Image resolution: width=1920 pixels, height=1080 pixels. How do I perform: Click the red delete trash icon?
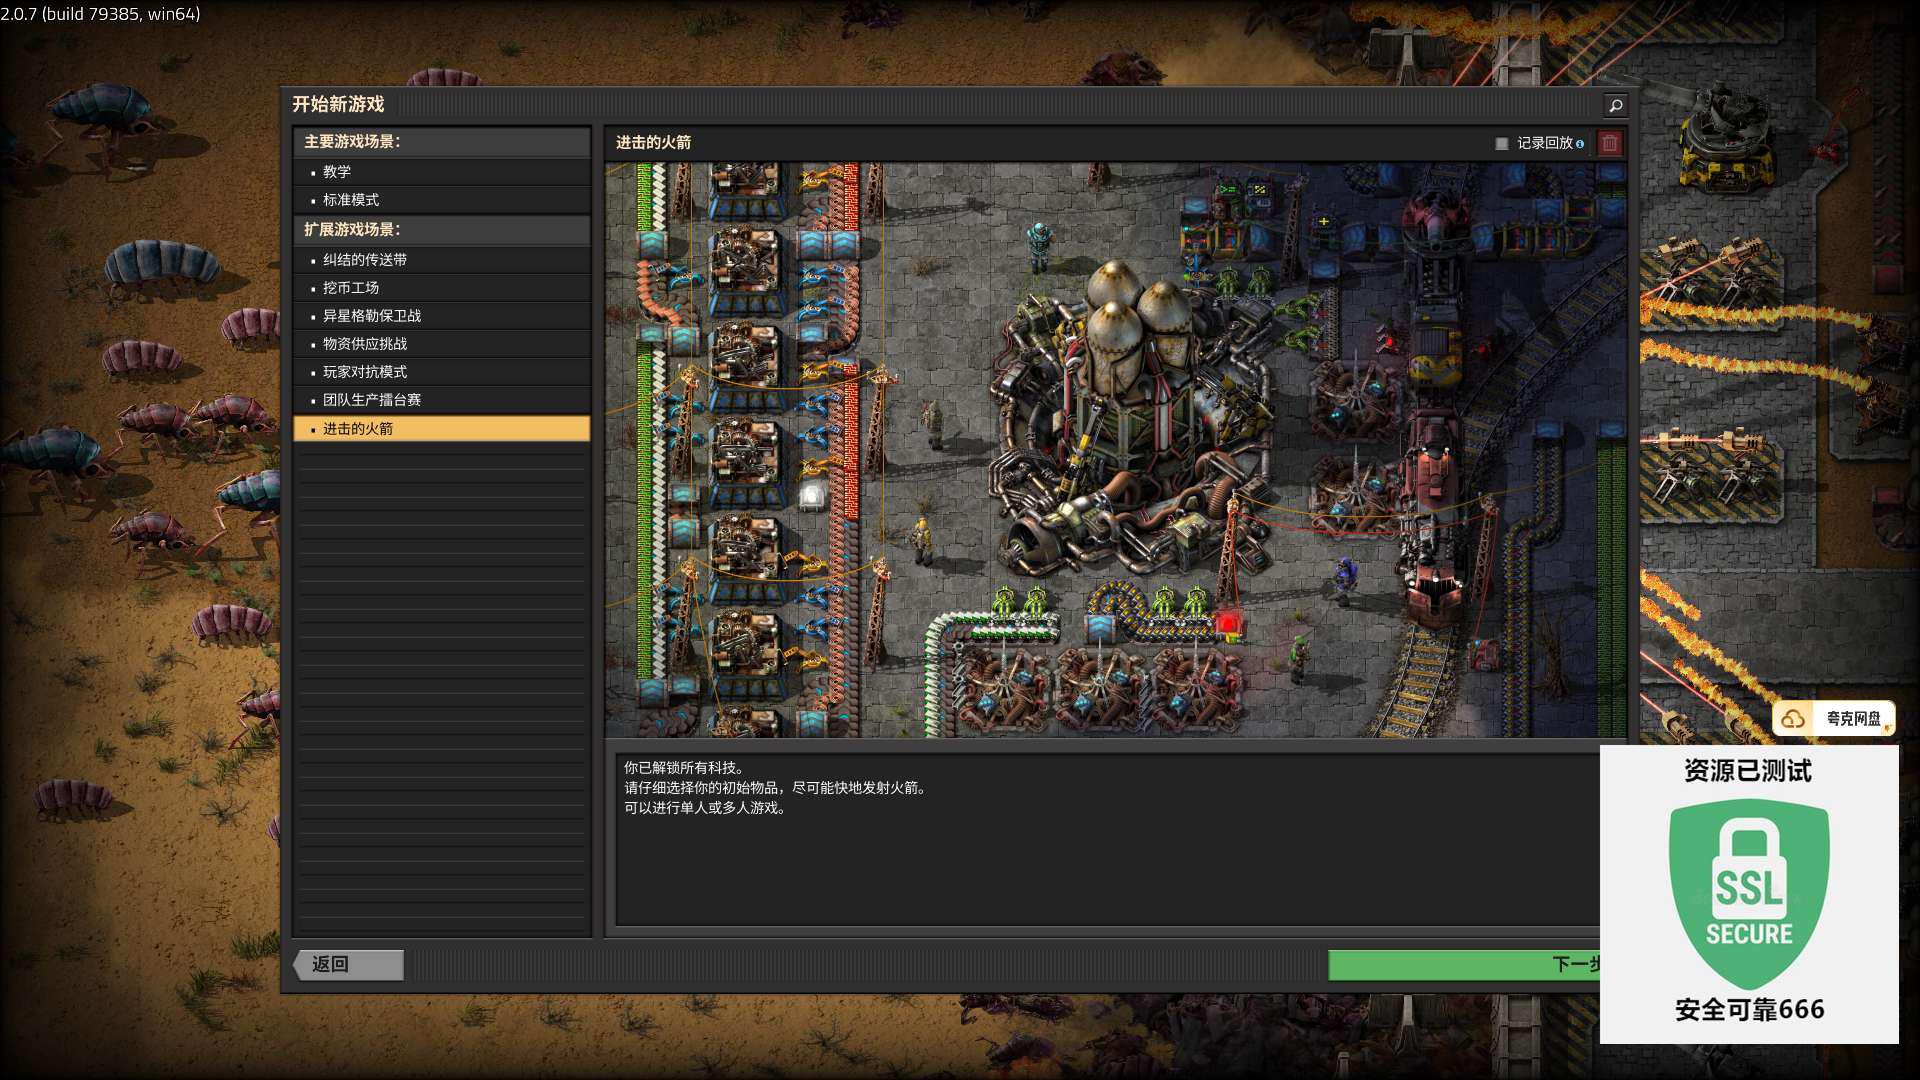1610,143
